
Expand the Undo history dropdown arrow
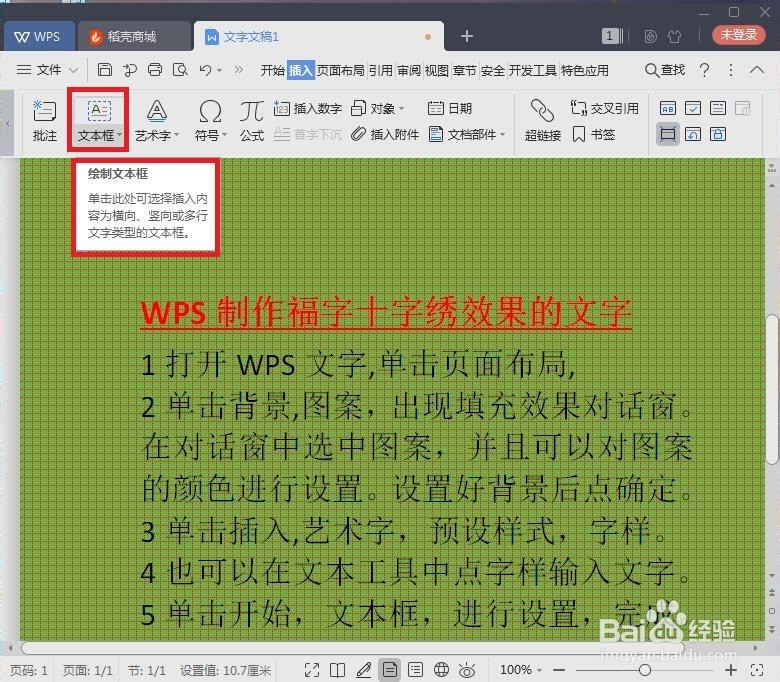(x=219, y=70)
